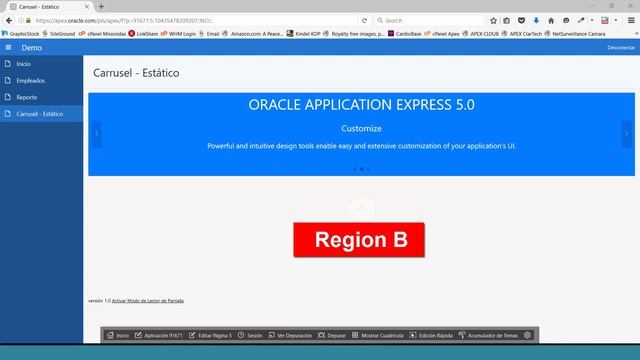Click the Desconectar link in header

pos(621,48)
